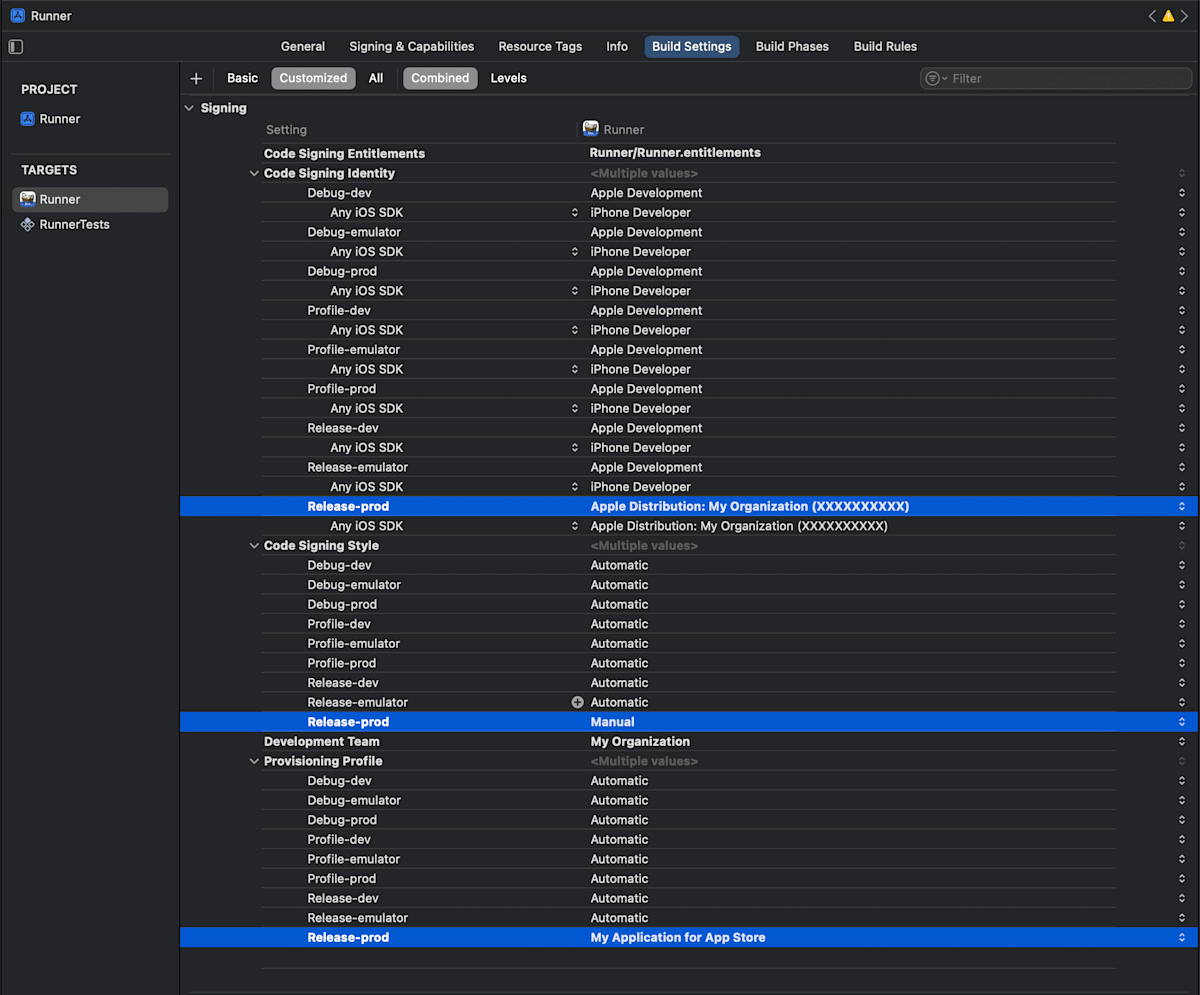Select Profile-emulator under Provisioning Profile
1200x995 pixels.
point(354,859)
